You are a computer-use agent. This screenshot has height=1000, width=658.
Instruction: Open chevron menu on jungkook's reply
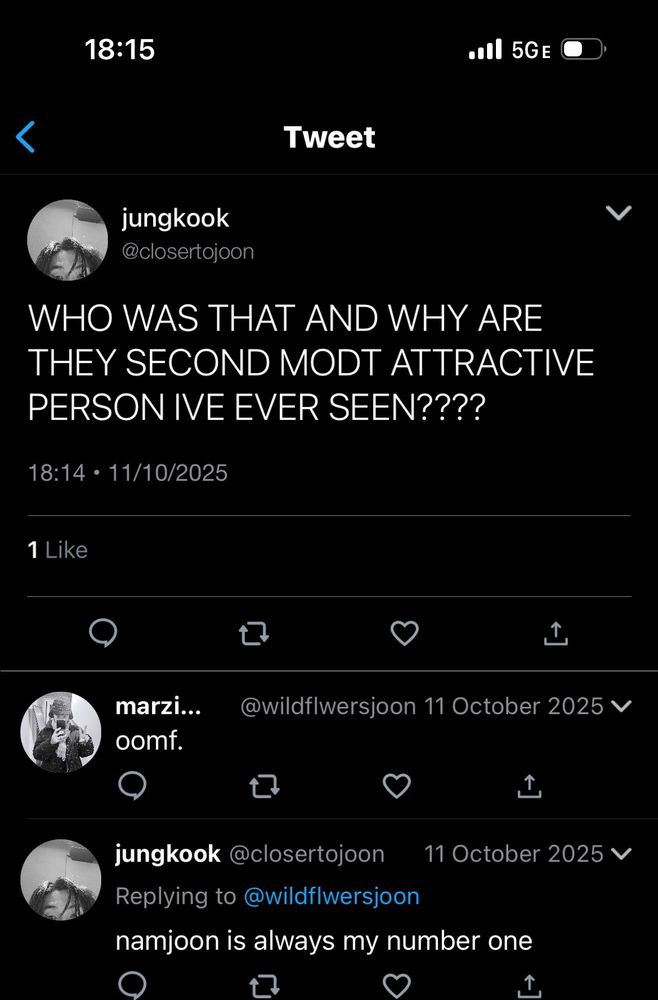[621, 854]
